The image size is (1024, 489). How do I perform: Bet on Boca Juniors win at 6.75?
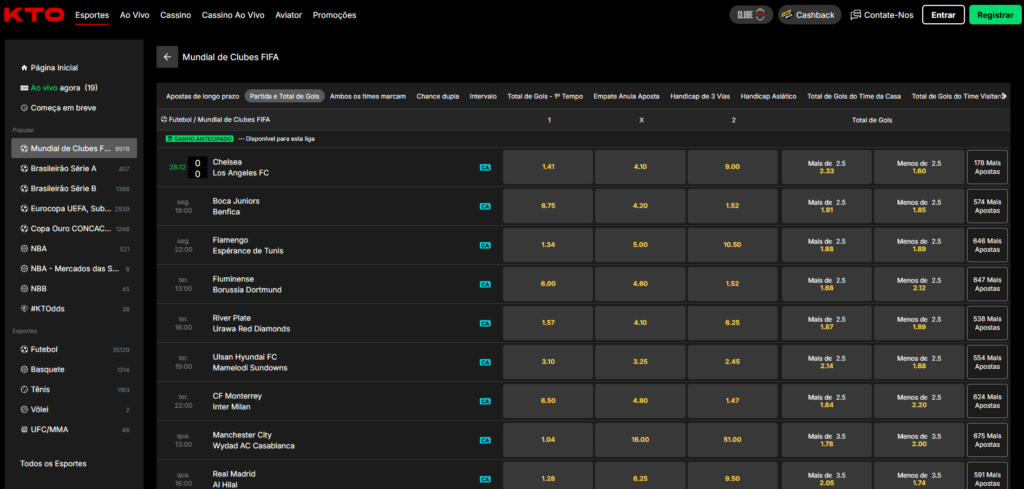pos(548,206)
